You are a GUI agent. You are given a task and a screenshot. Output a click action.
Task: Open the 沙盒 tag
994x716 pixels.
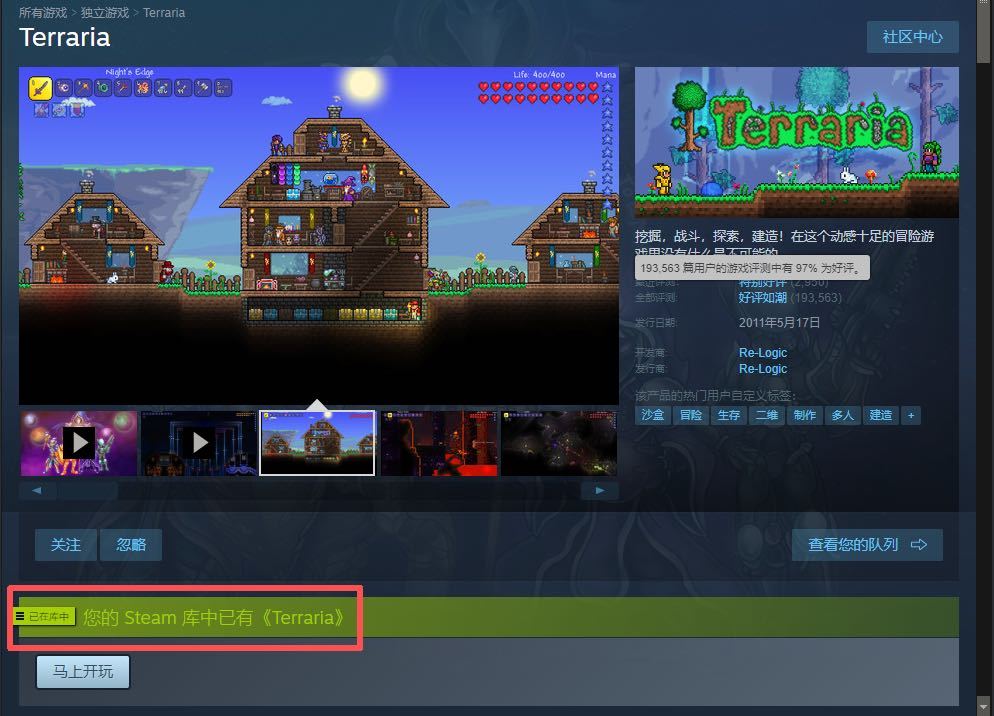pos(652,415)
